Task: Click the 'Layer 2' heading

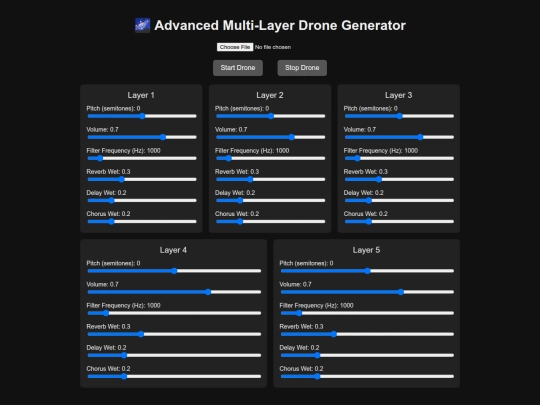Action: click(x=270, y=95)
